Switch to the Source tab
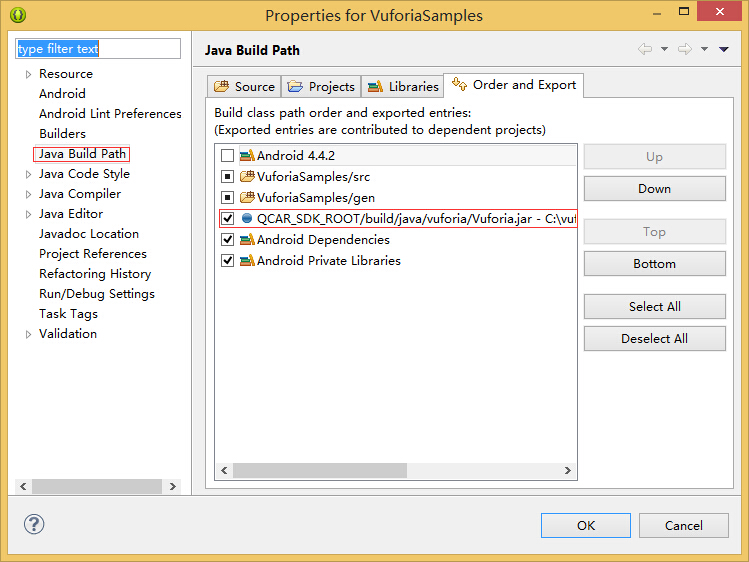 click(245, 86)
